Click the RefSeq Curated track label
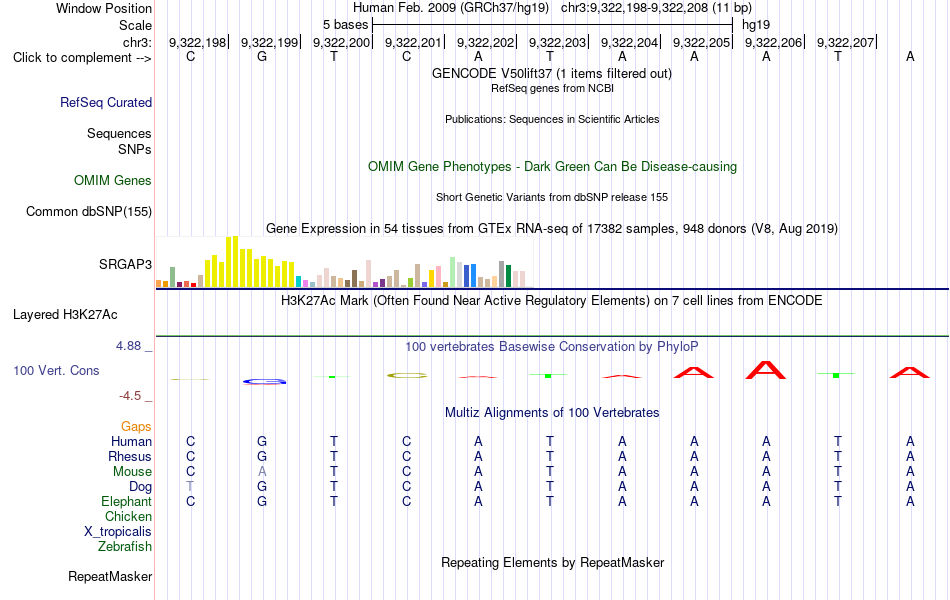This screenshot has width=950, height=600. click(x=106, y=102)
